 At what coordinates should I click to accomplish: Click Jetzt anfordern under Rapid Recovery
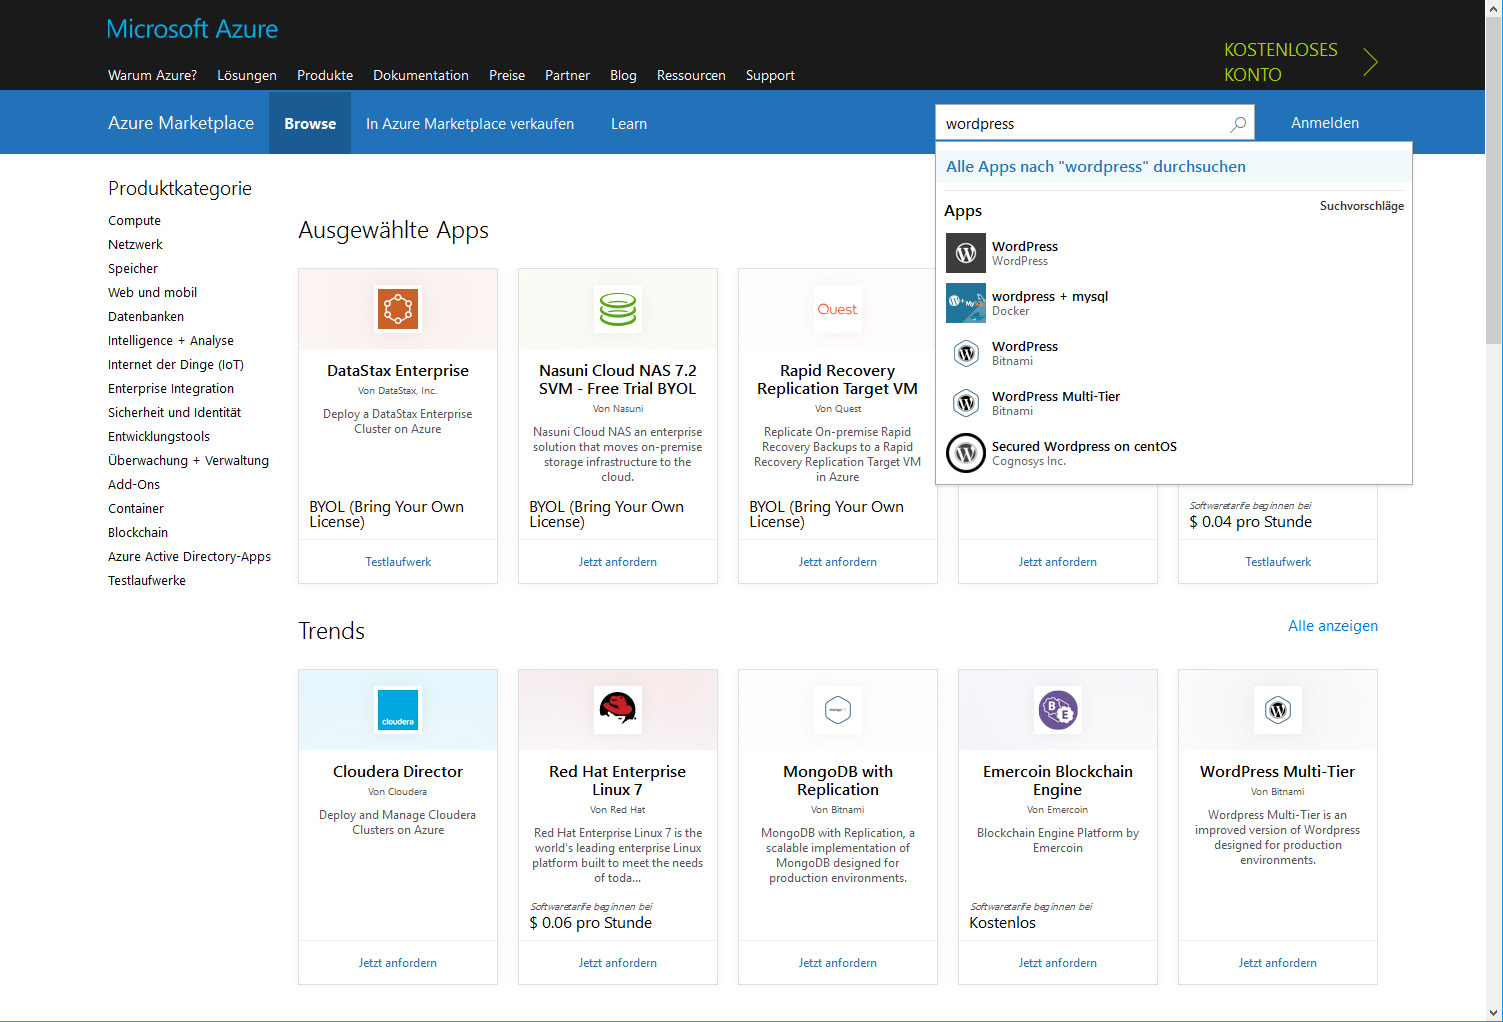[x=838, y=562]
